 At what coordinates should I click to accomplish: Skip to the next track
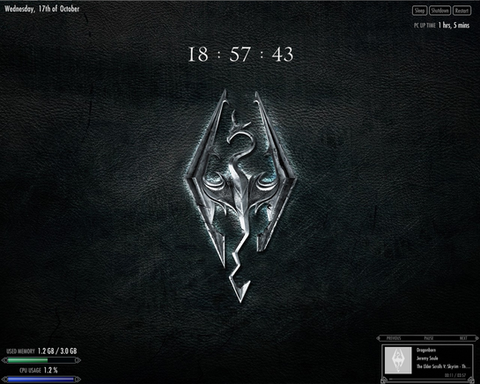[x=463, y=338]
